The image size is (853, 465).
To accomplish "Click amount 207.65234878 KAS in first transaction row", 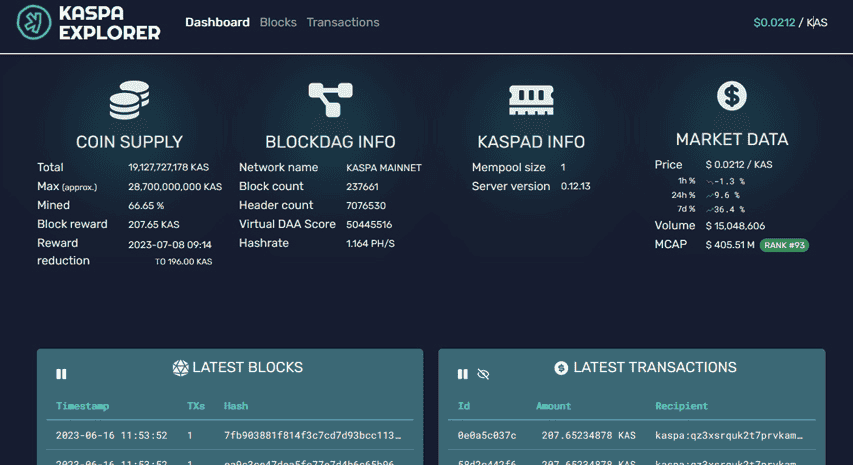I will pyautogui.click(x=588, y=435).
